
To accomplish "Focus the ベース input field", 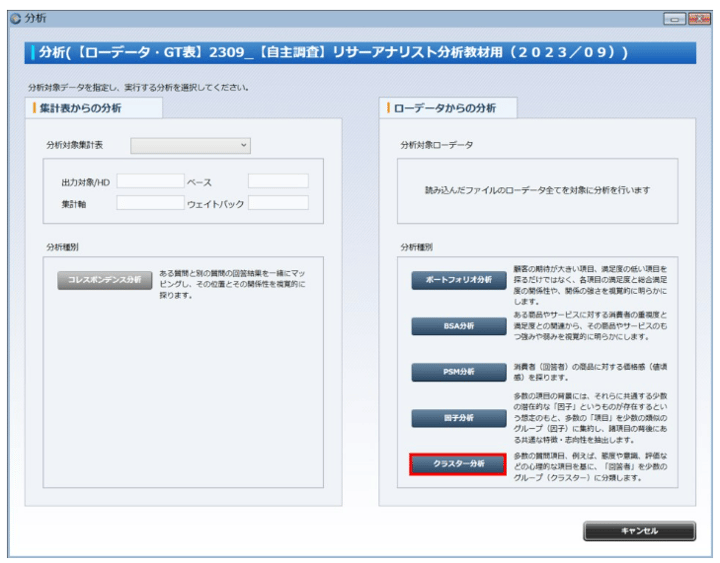I will pos(278,181).
